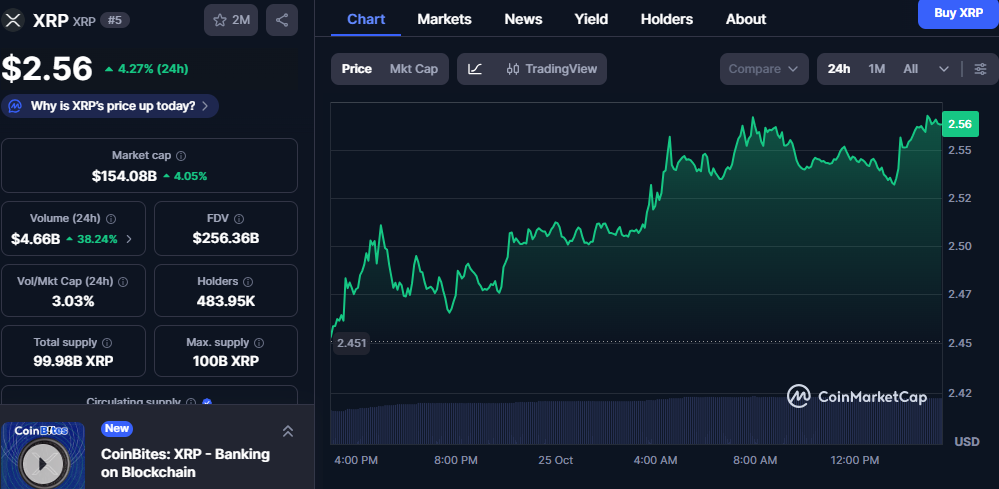
Task: Switch to the Markets tab
Action: click(444, 19)
